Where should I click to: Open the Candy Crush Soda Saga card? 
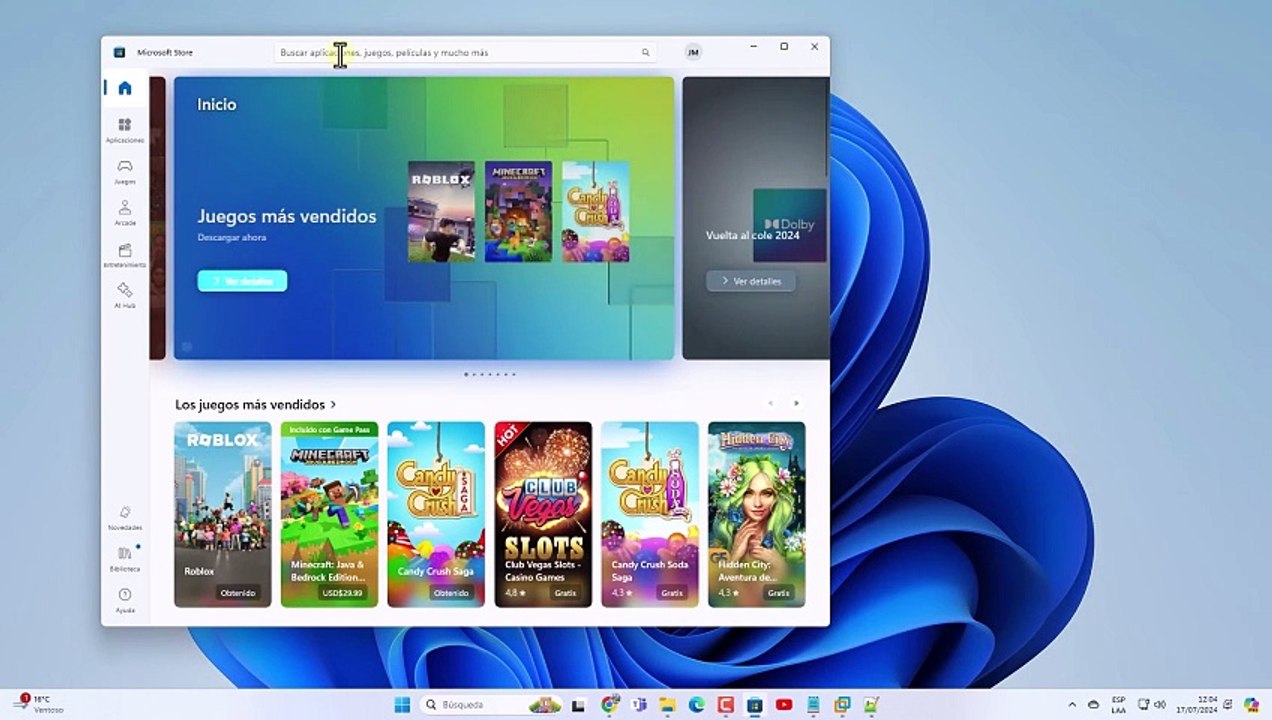click(x=650, y=514)
